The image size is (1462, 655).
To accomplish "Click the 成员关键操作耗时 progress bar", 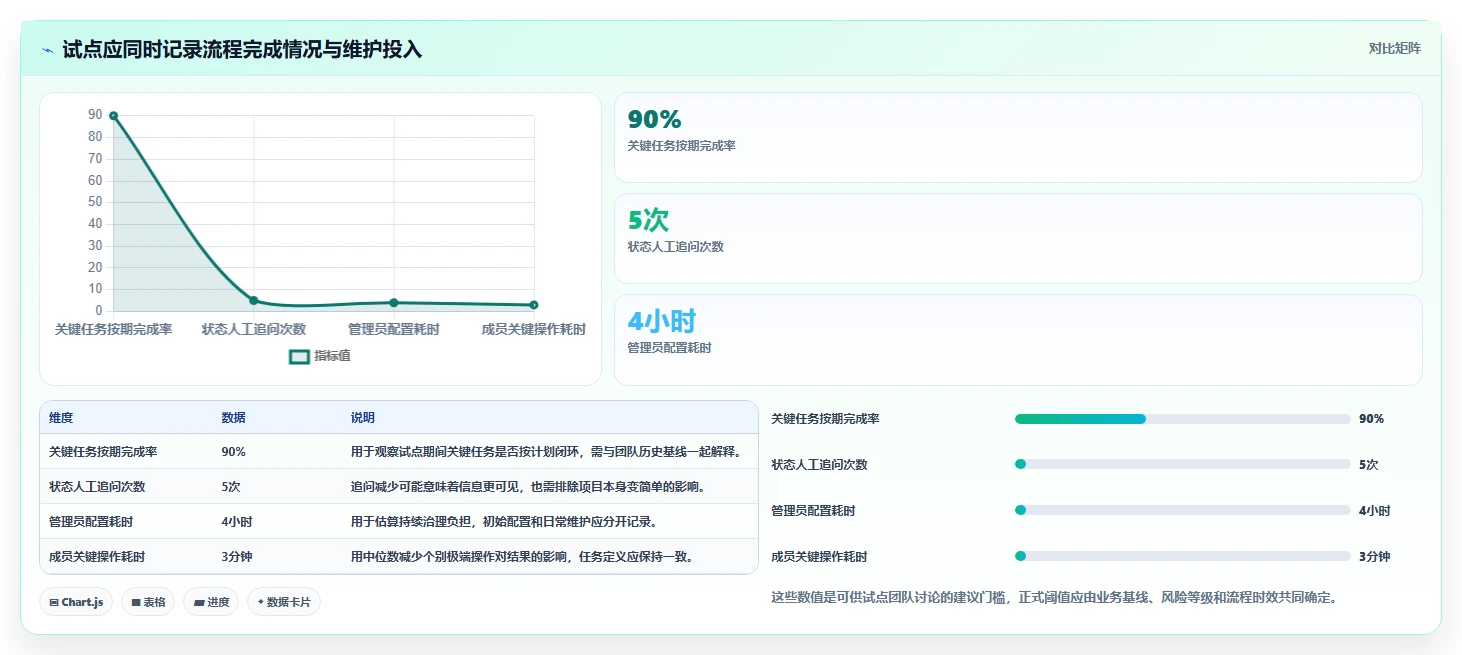I will pyautogui.click(x=1182, y=557).
